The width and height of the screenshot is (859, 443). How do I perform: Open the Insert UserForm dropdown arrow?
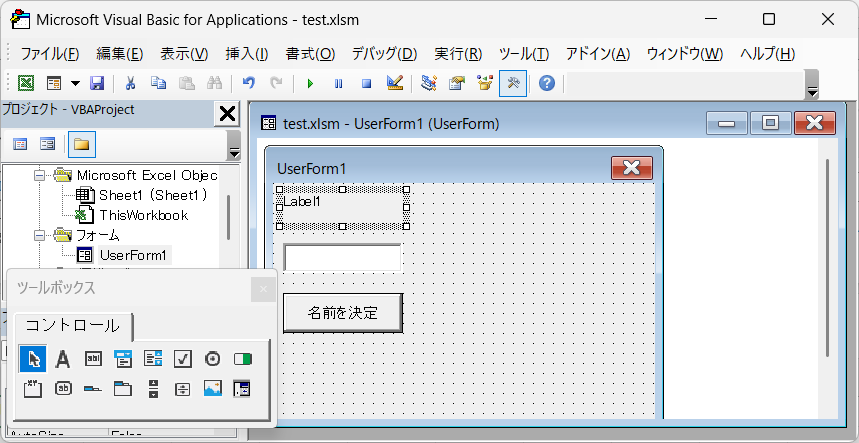click(75, 83)
